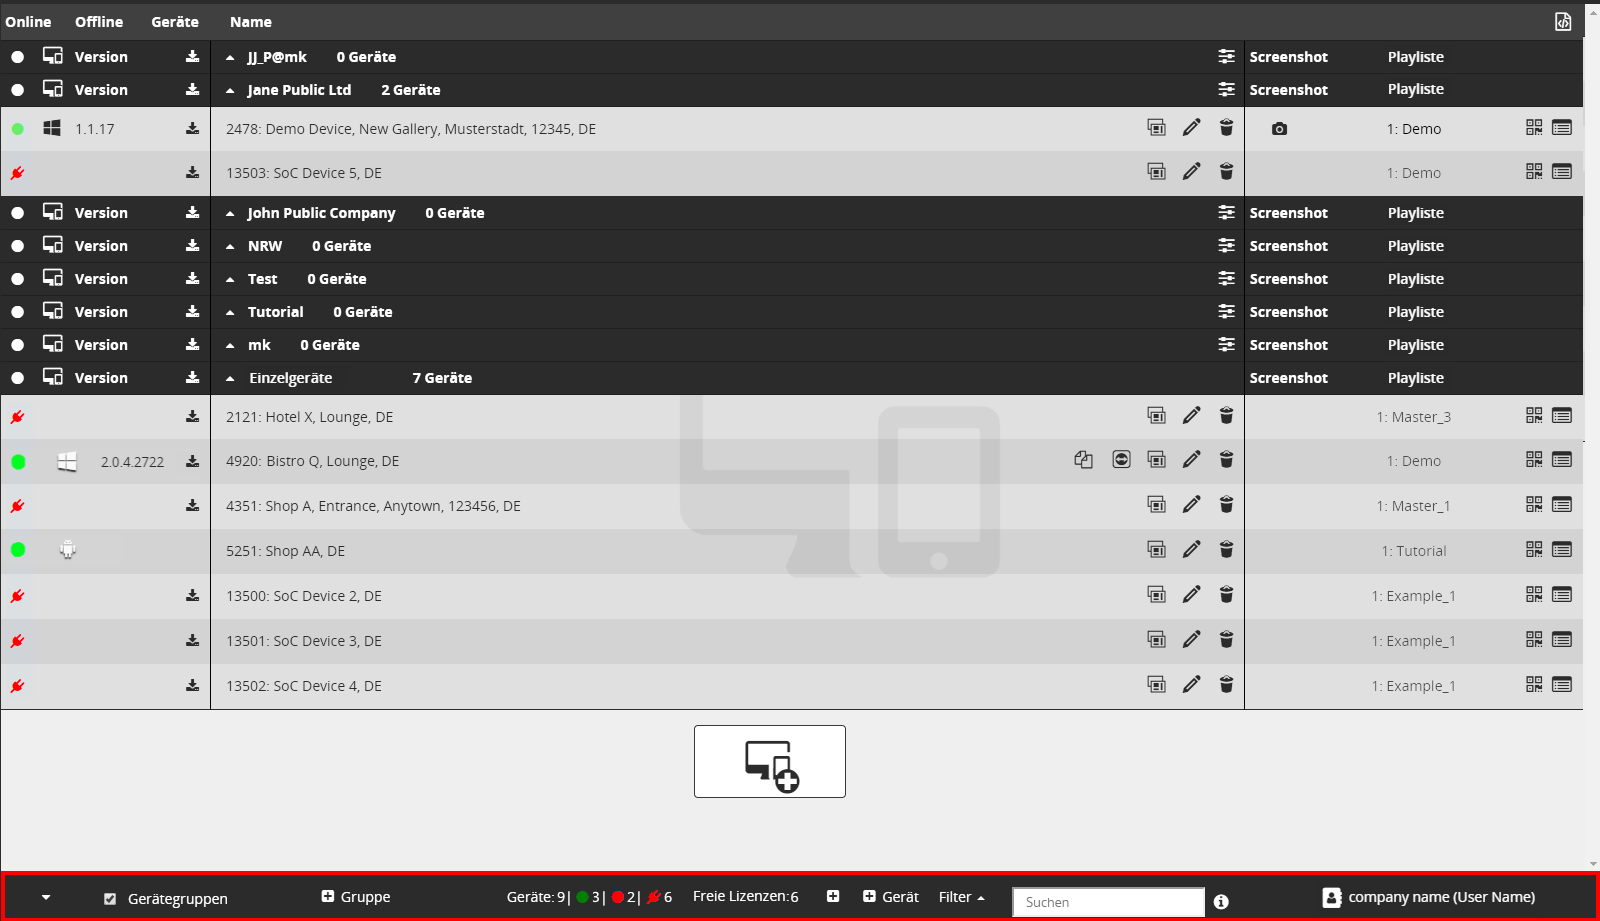Show QR code for Shop AA device

point(1533,550)
